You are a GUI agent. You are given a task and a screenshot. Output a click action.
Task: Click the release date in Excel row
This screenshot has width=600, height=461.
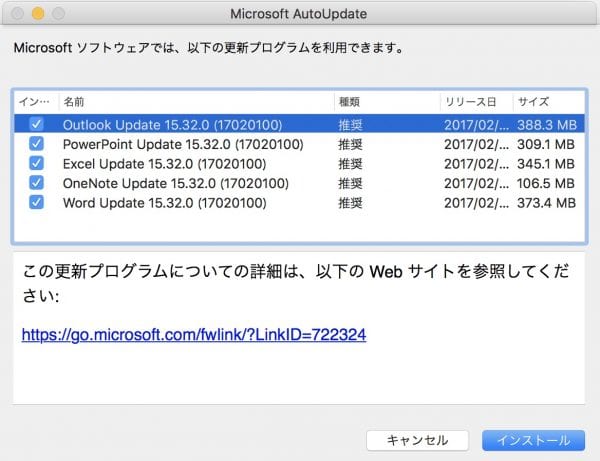476,164
